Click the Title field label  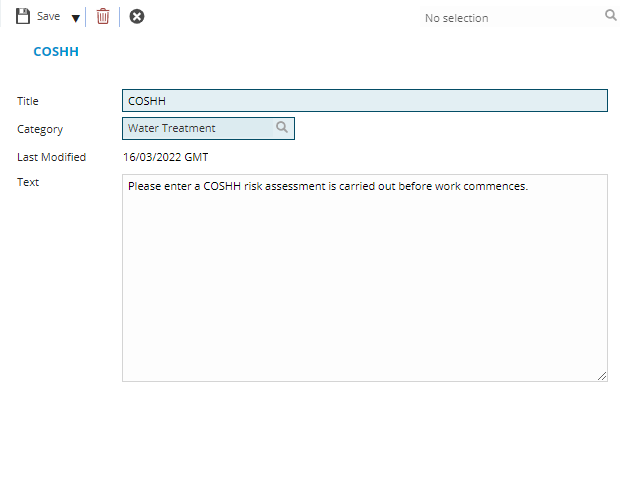(28, 101)
